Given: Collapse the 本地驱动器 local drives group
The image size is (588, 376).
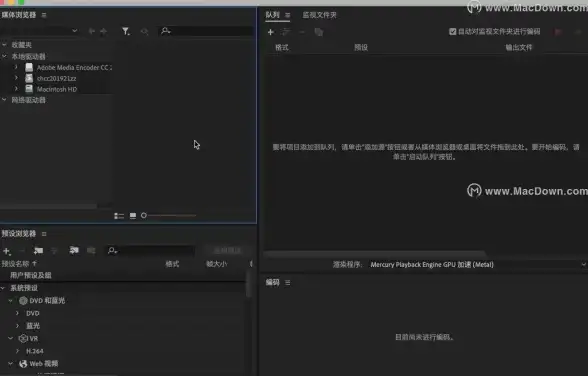Looking at the screenshot, I should pyautogui.click(x=4, y=56).
